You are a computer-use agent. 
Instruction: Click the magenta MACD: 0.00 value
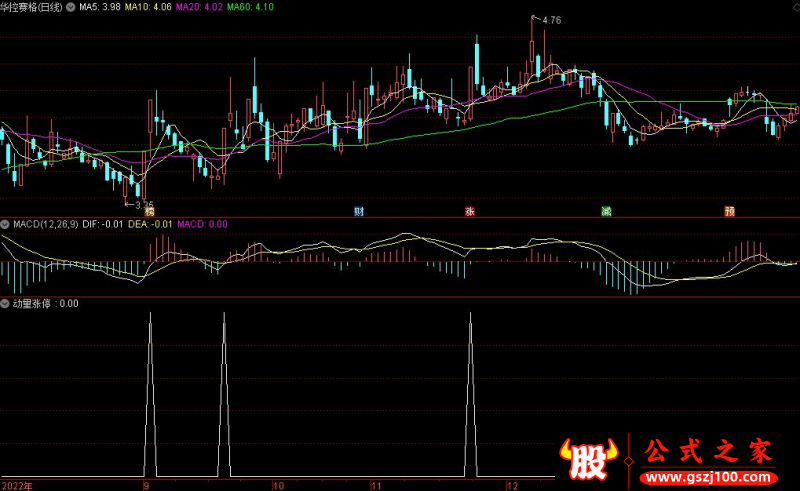point(203,224)
